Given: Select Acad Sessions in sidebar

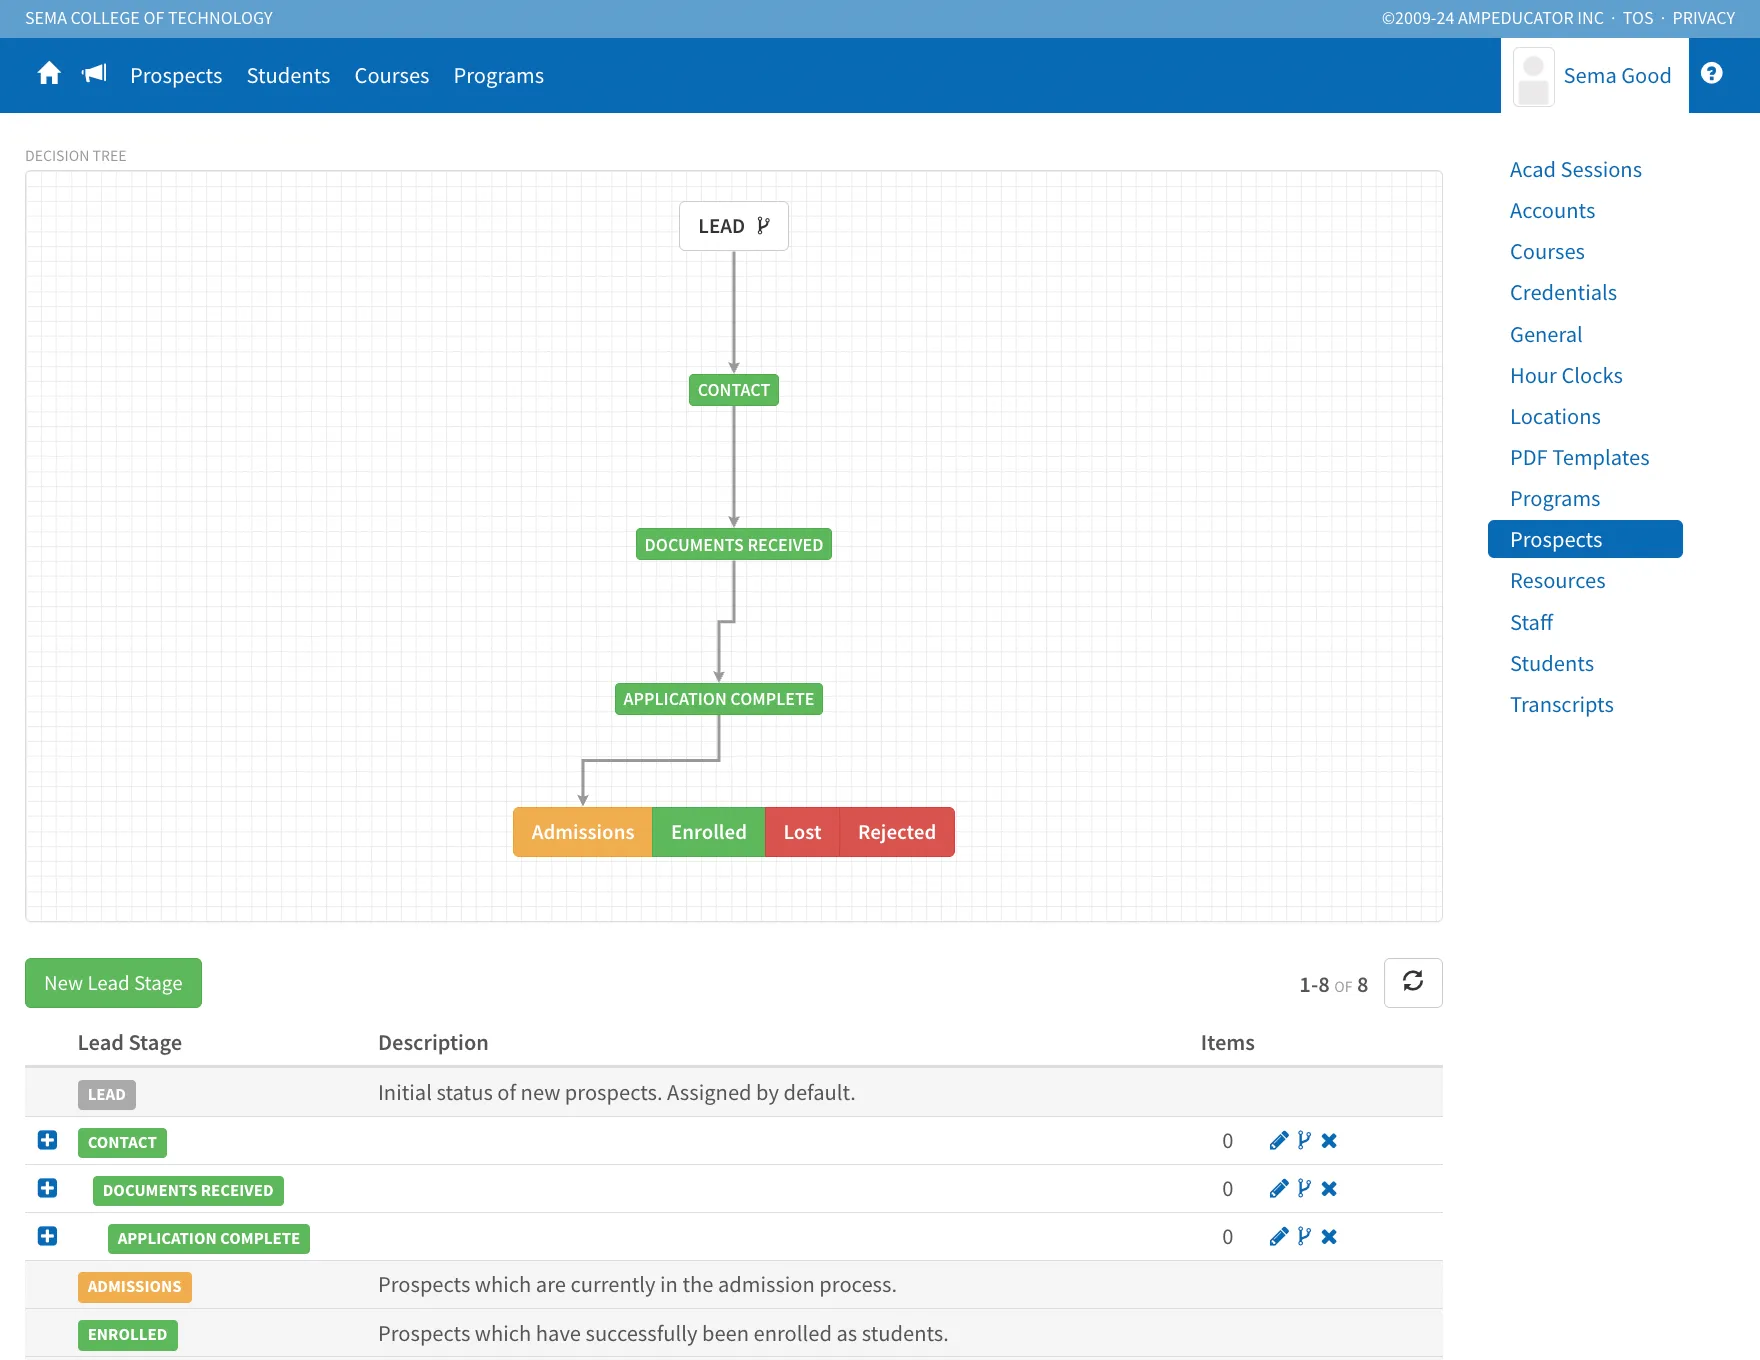Looking at the screenshot, I should click(1576, 170).
